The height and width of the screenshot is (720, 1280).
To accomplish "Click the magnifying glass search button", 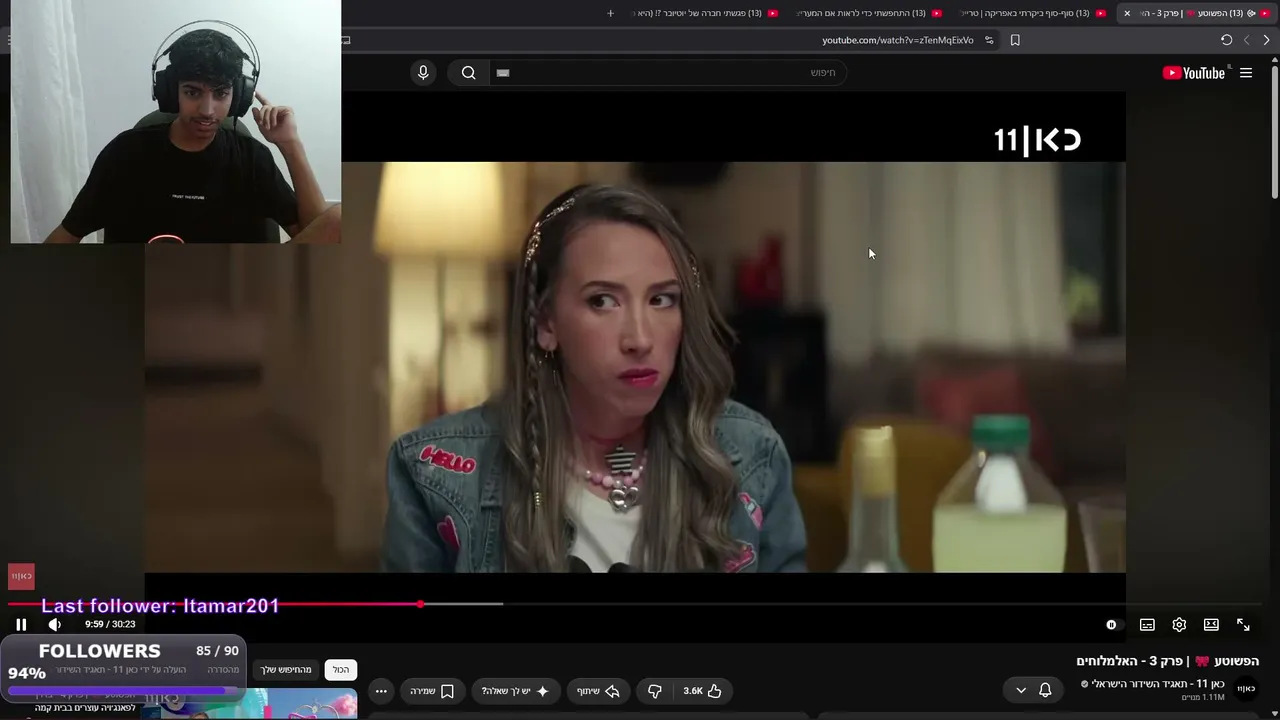I will tap(468, 72).
